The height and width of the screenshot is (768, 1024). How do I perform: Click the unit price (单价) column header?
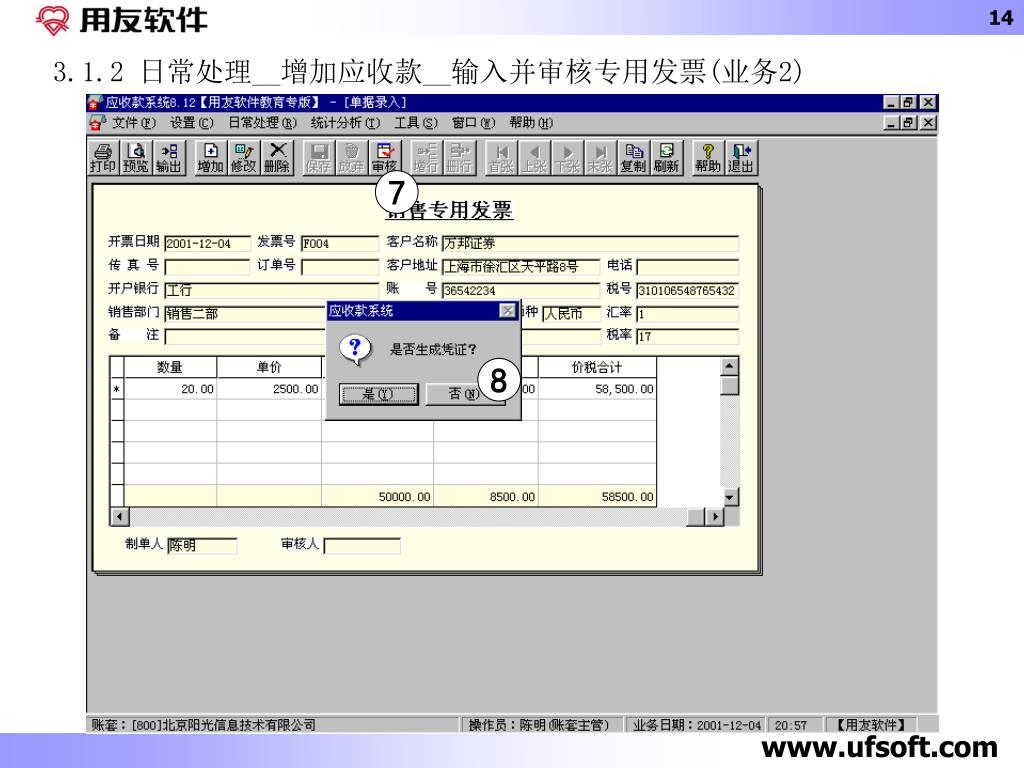269,367
